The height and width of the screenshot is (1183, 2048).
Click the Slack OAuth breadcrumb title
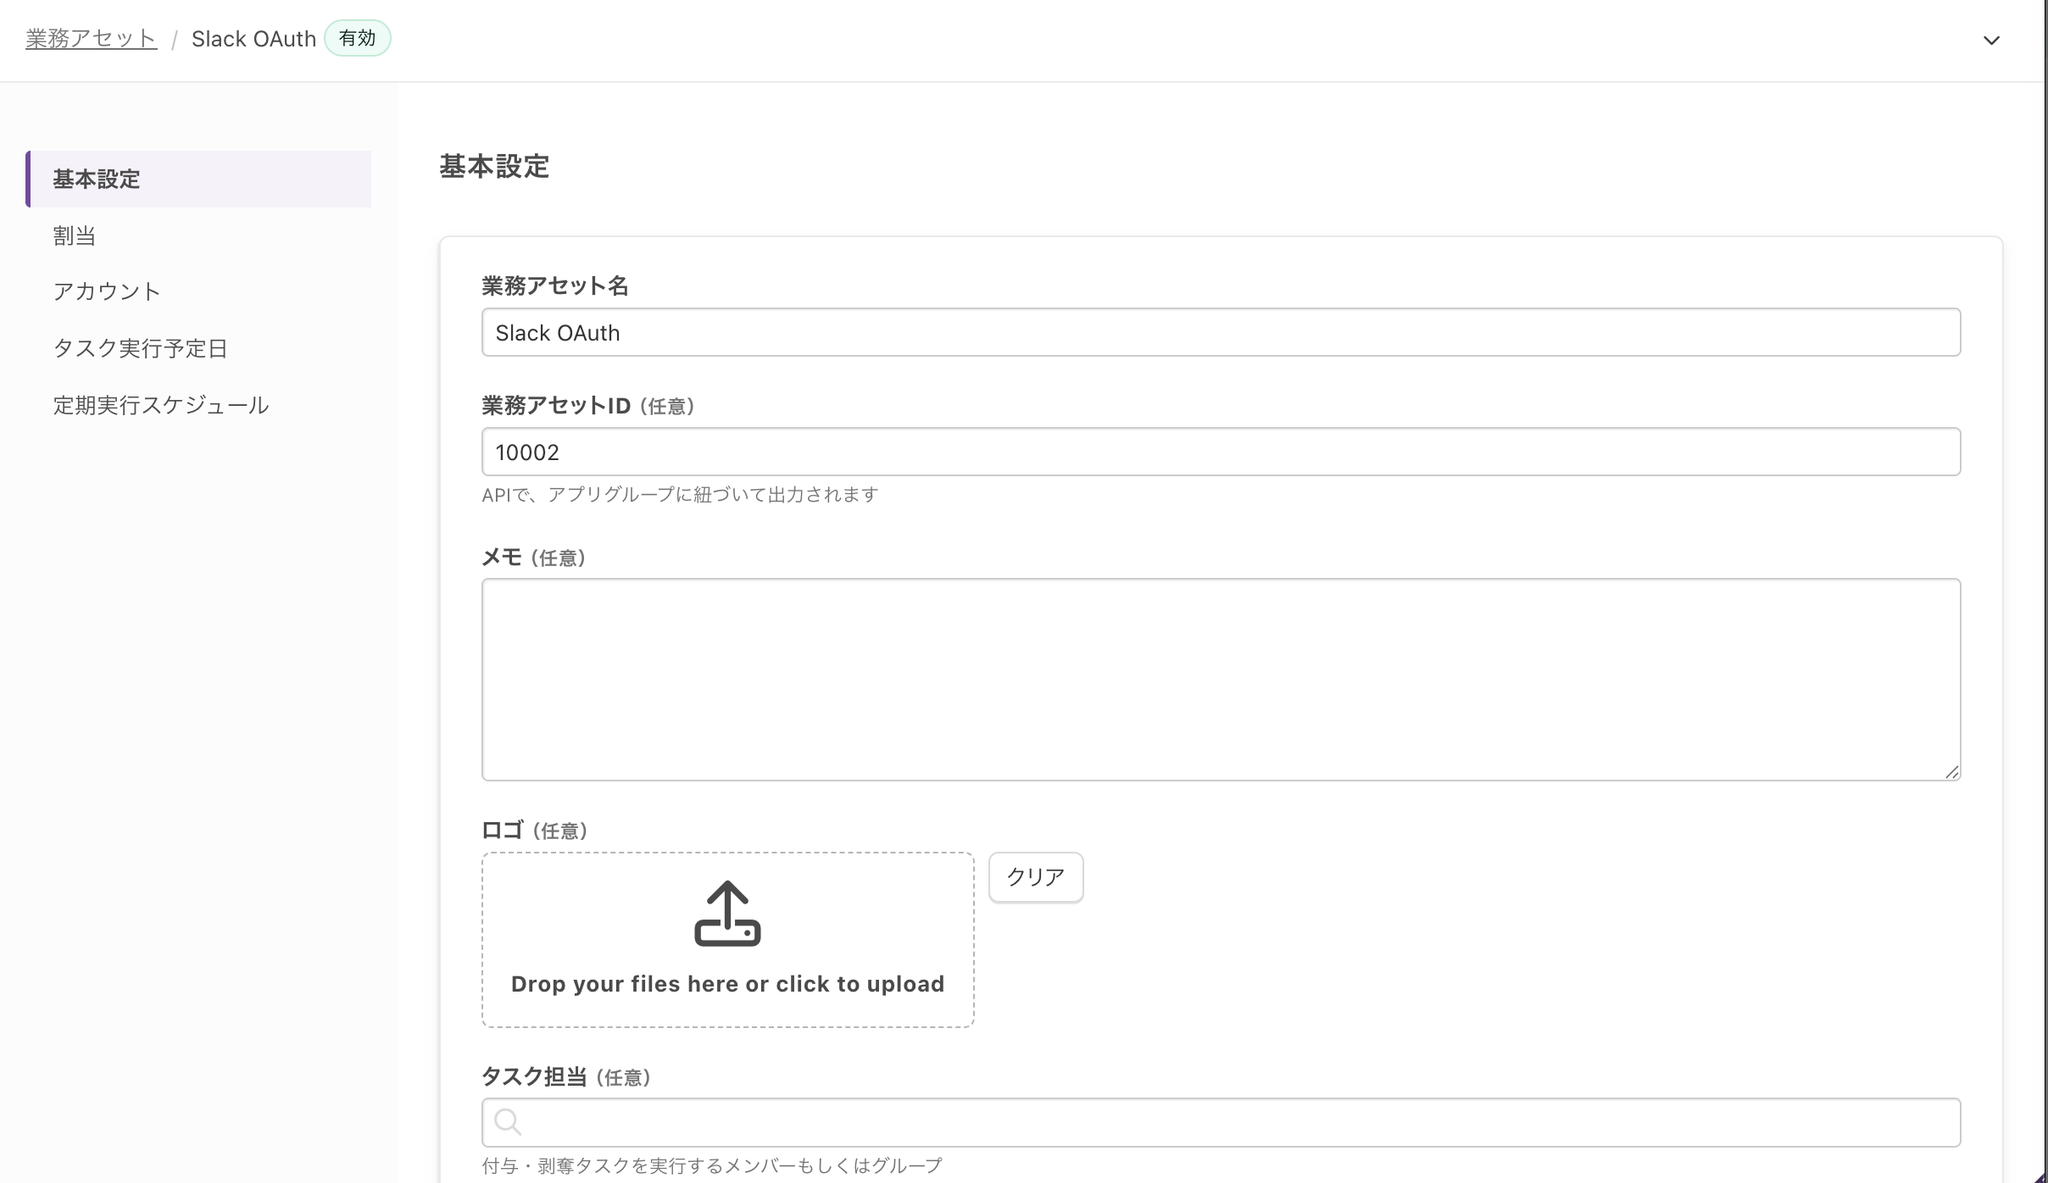point(254,38)
